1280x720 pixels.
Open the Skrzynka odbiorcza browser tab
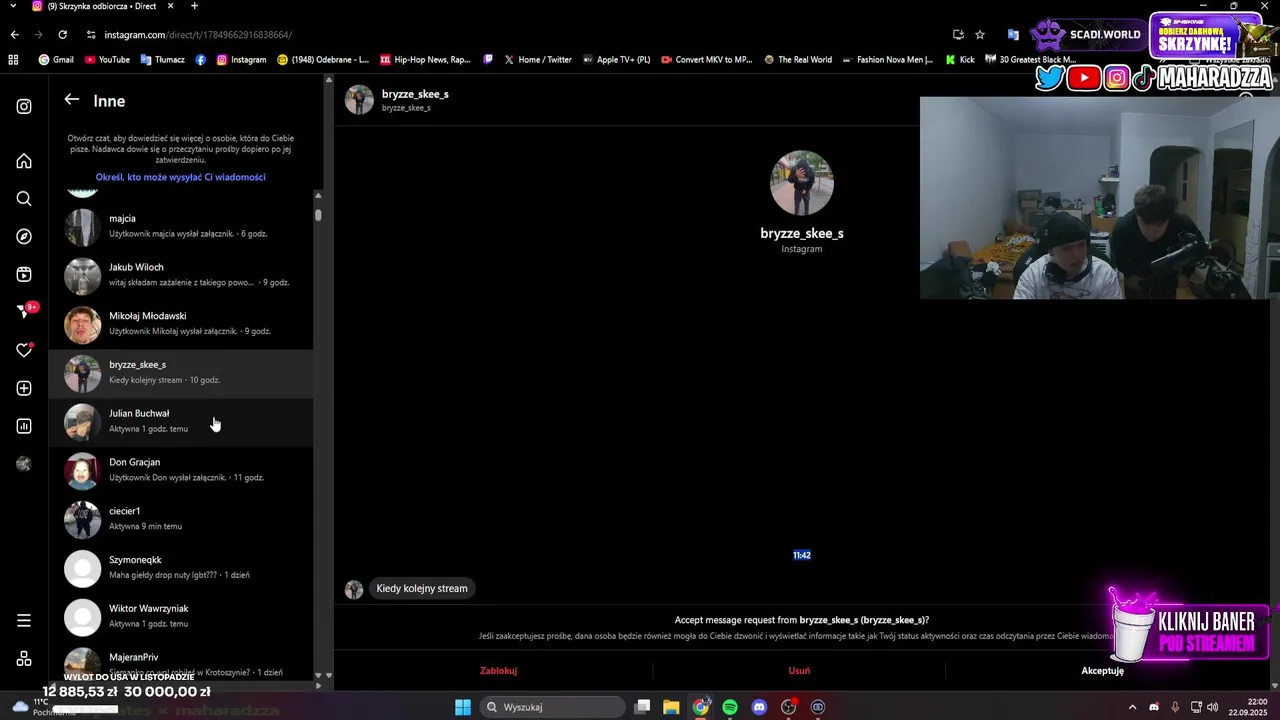point(104,6)
